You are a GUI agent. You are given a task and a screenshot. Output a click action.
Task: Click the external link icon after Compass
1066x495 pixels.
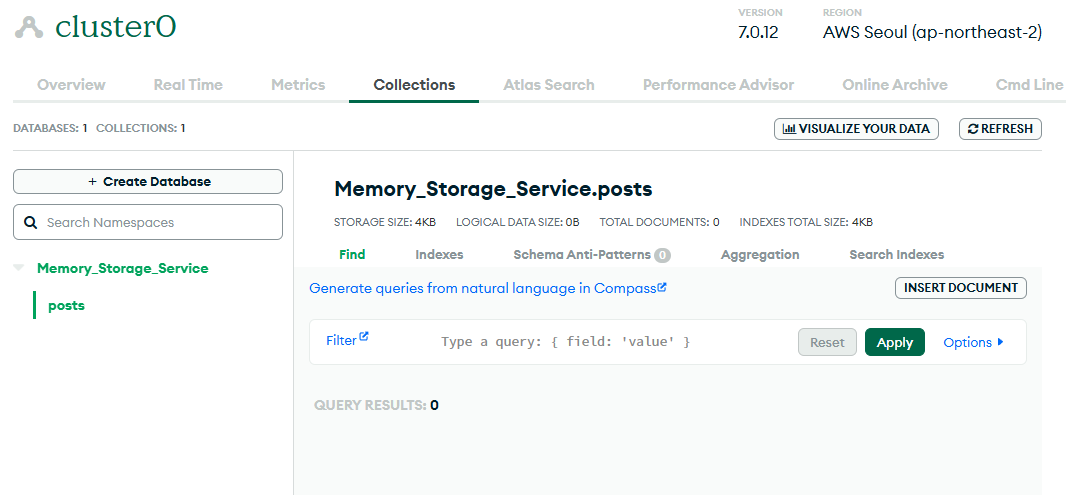coord(662,288)
